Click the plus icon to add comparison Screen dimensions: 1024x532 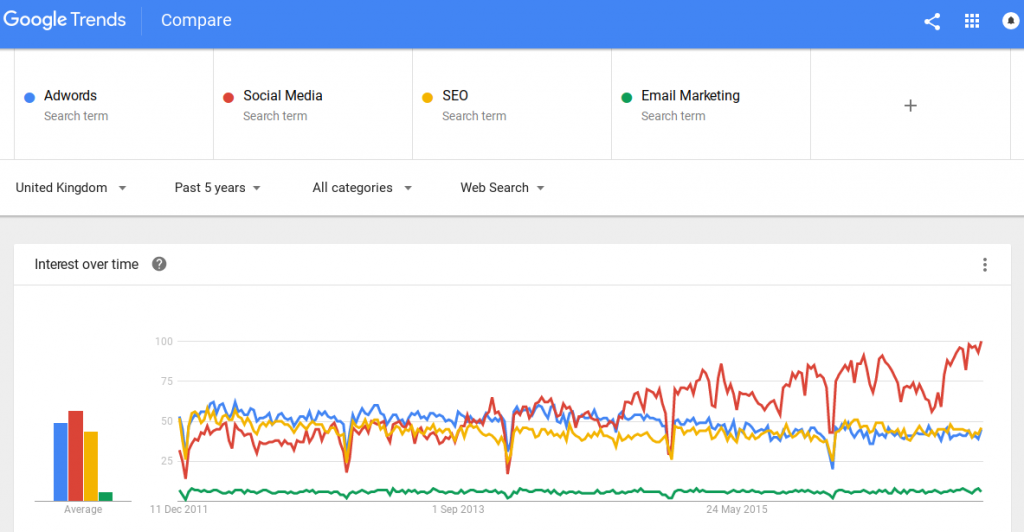point(910,105)
